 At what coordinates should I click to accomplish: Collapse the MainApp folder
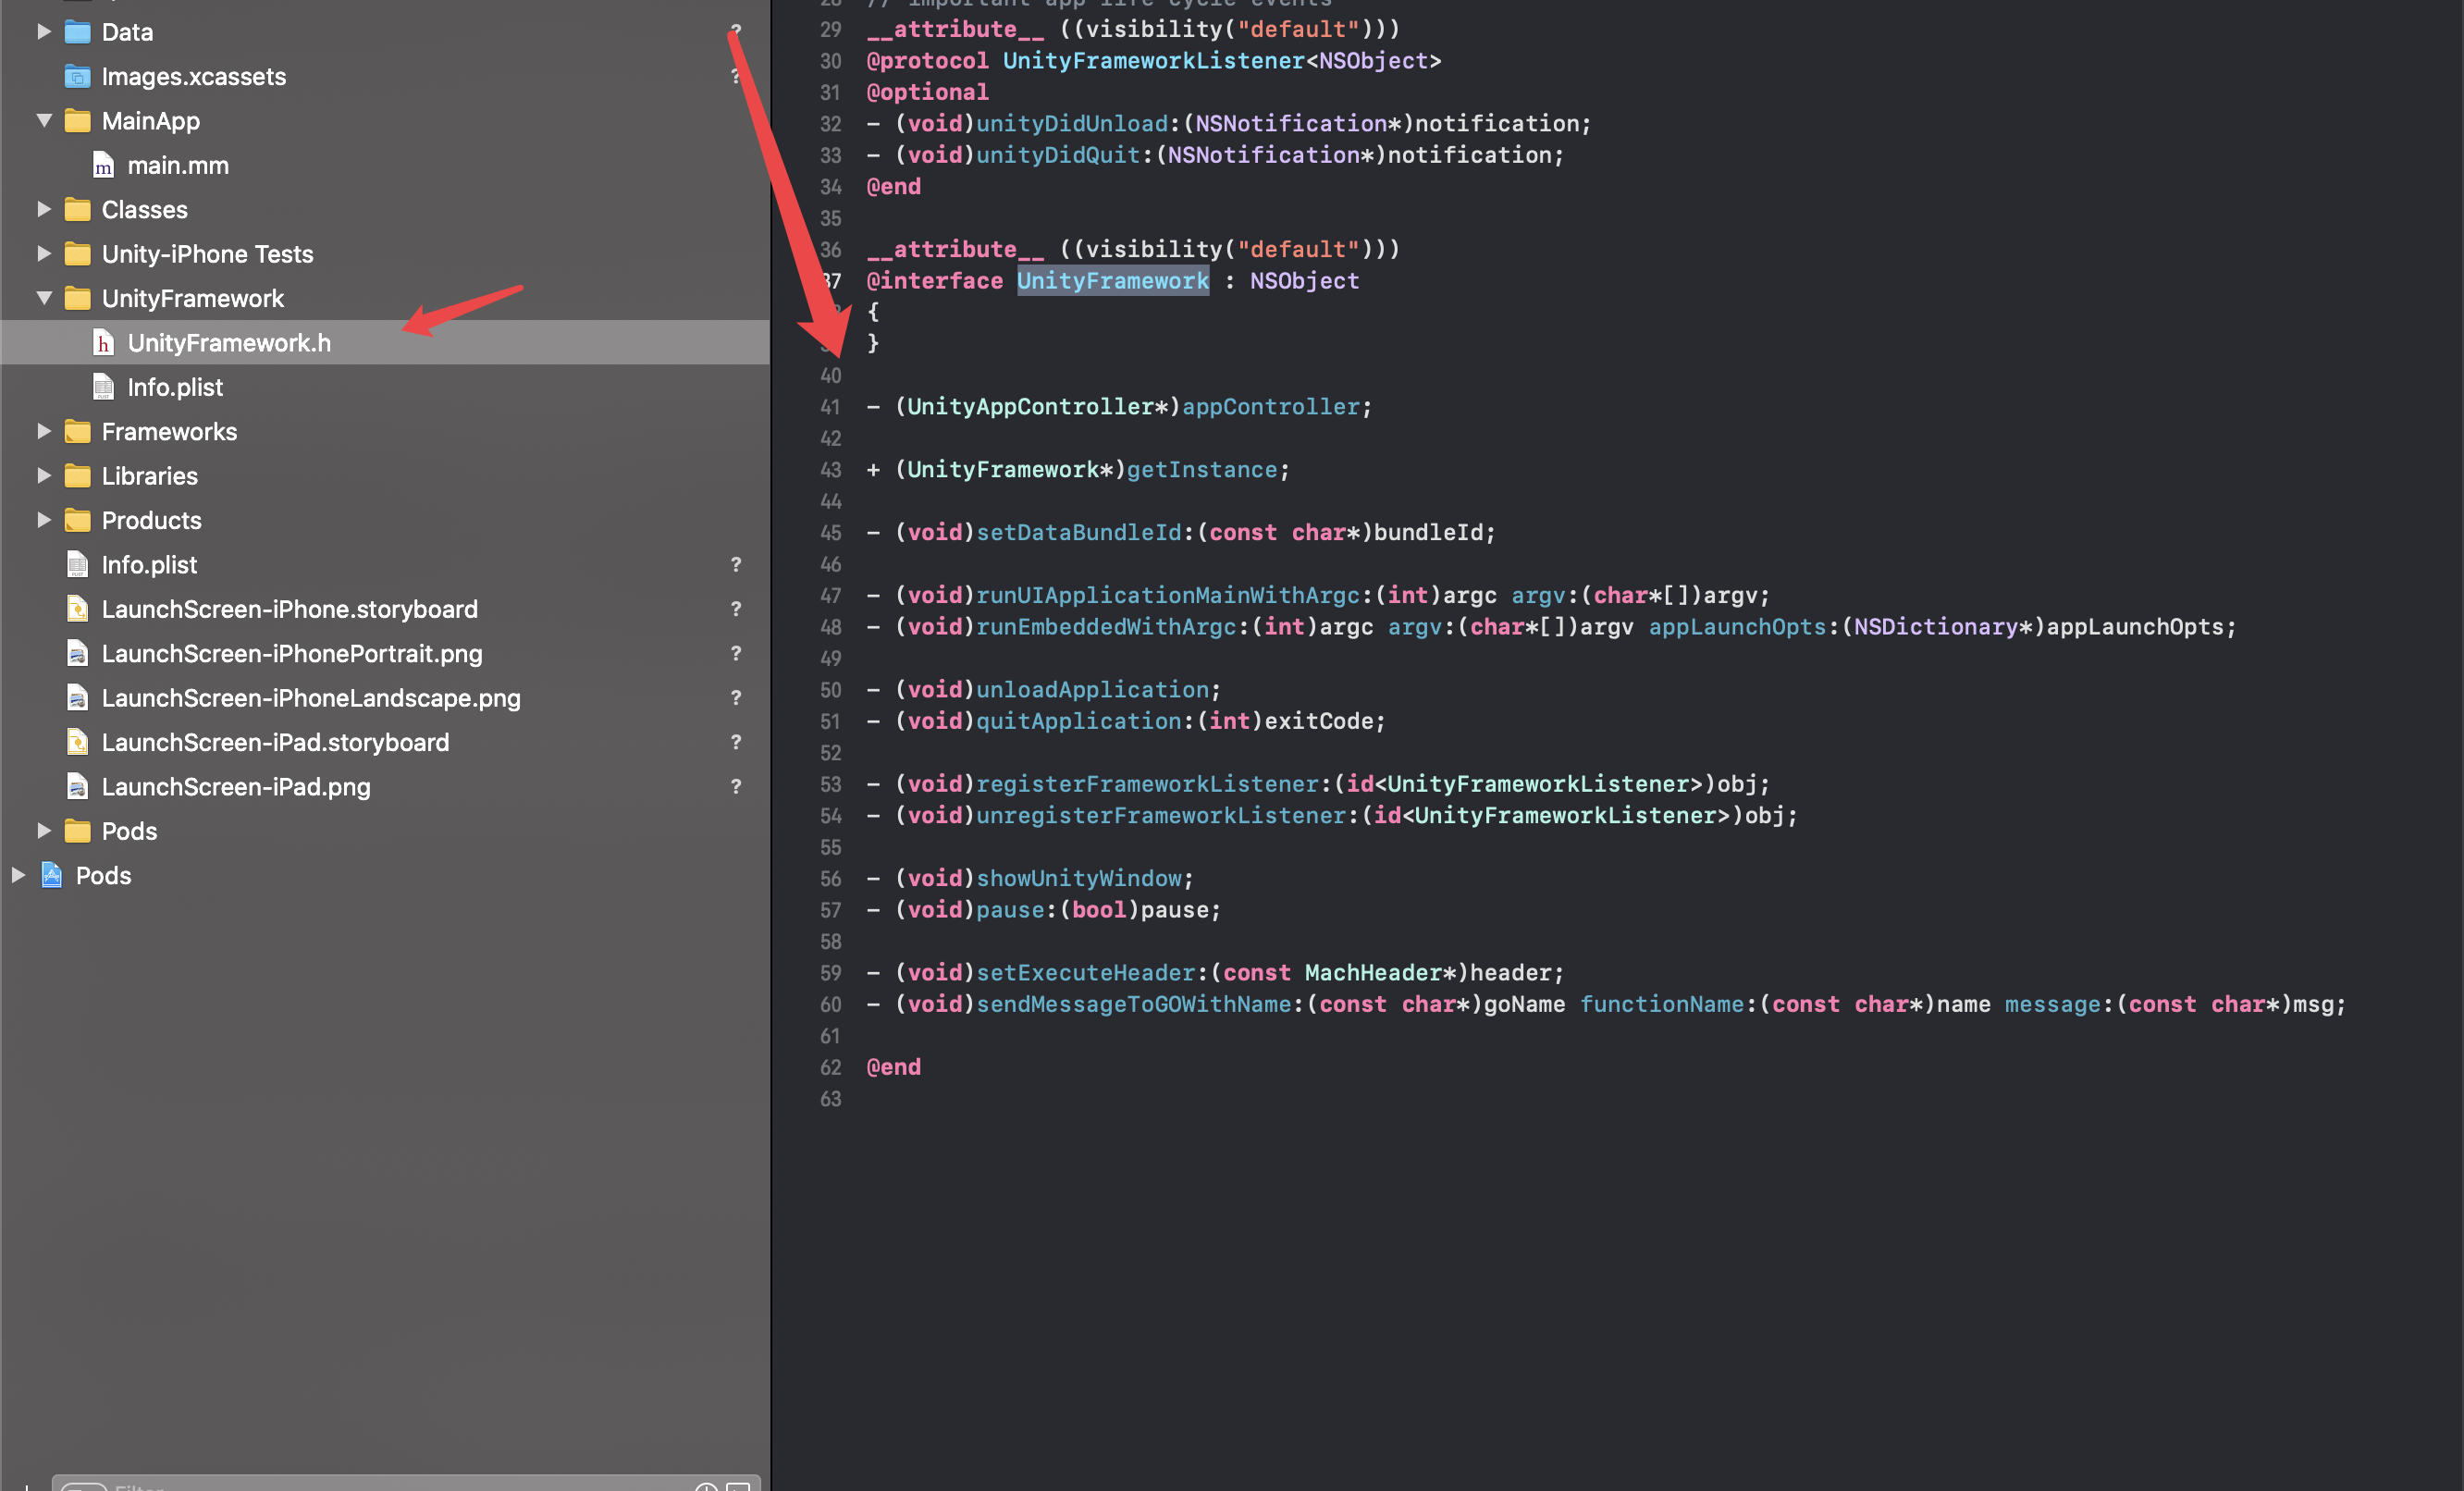tap(44, 121)
